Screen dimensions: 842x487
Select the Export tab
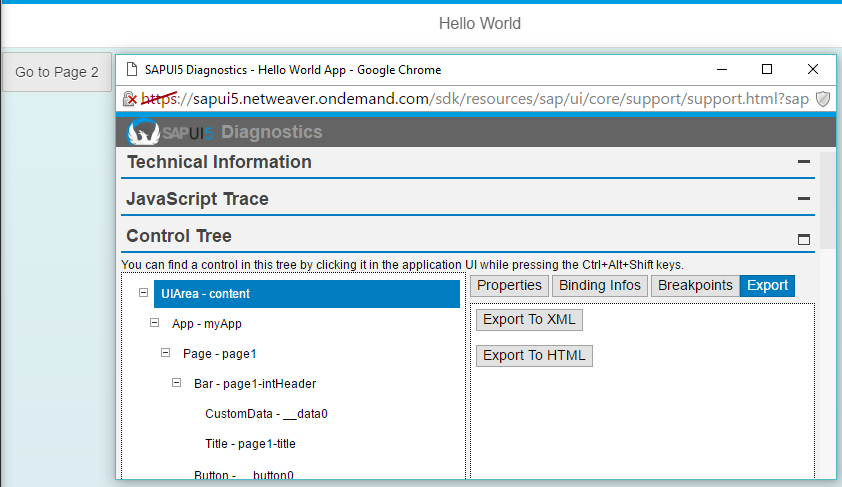point(767,286)
